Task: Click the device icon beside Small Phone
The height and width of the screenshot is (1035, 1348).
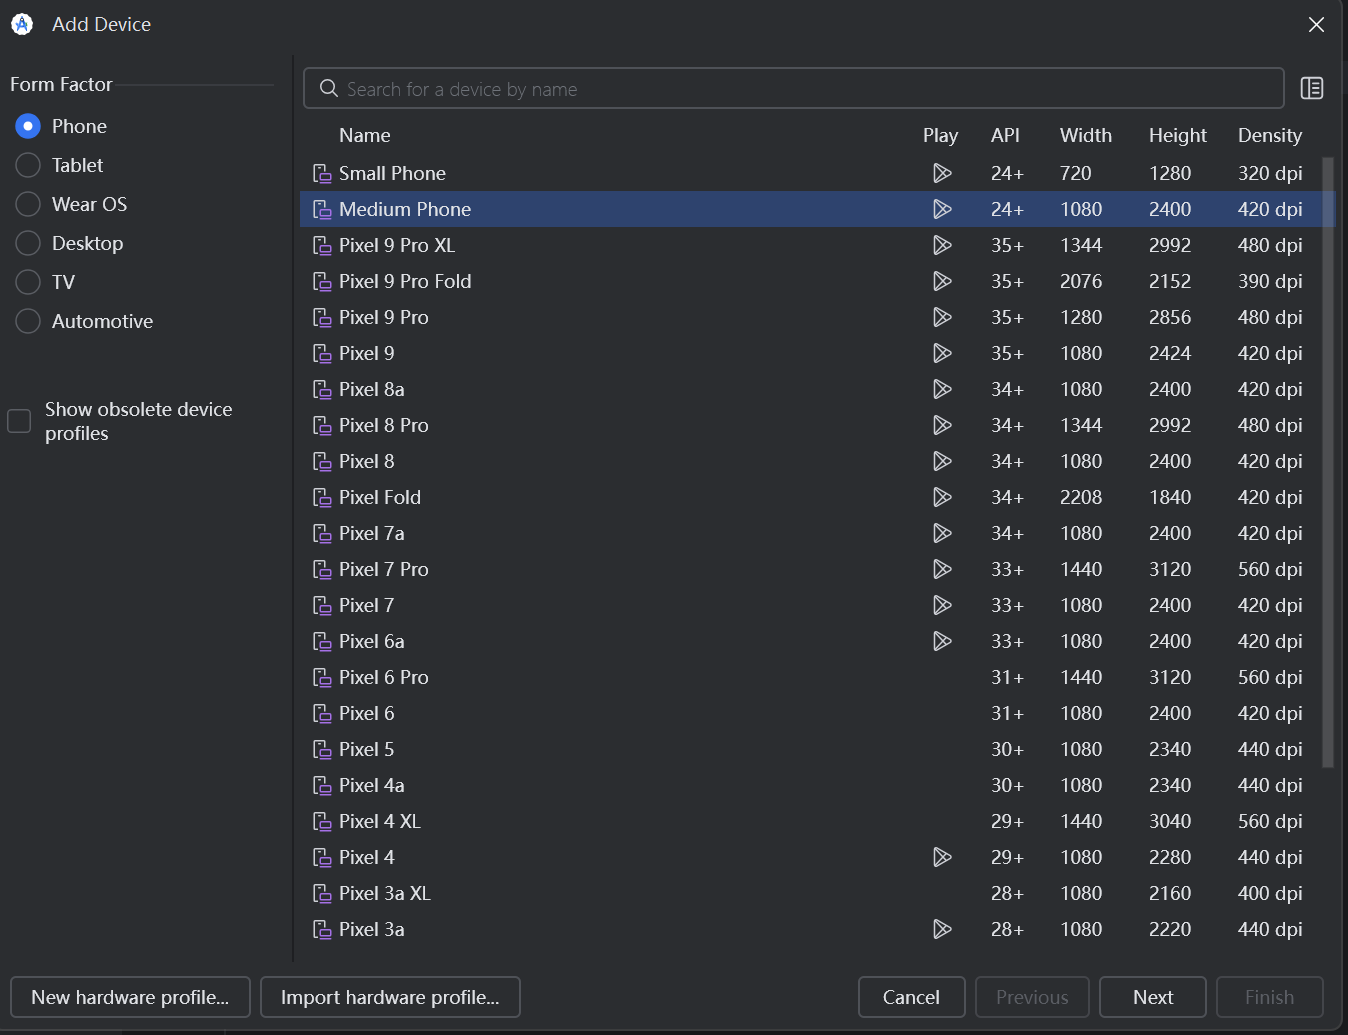Action: [x=322, y=174]
